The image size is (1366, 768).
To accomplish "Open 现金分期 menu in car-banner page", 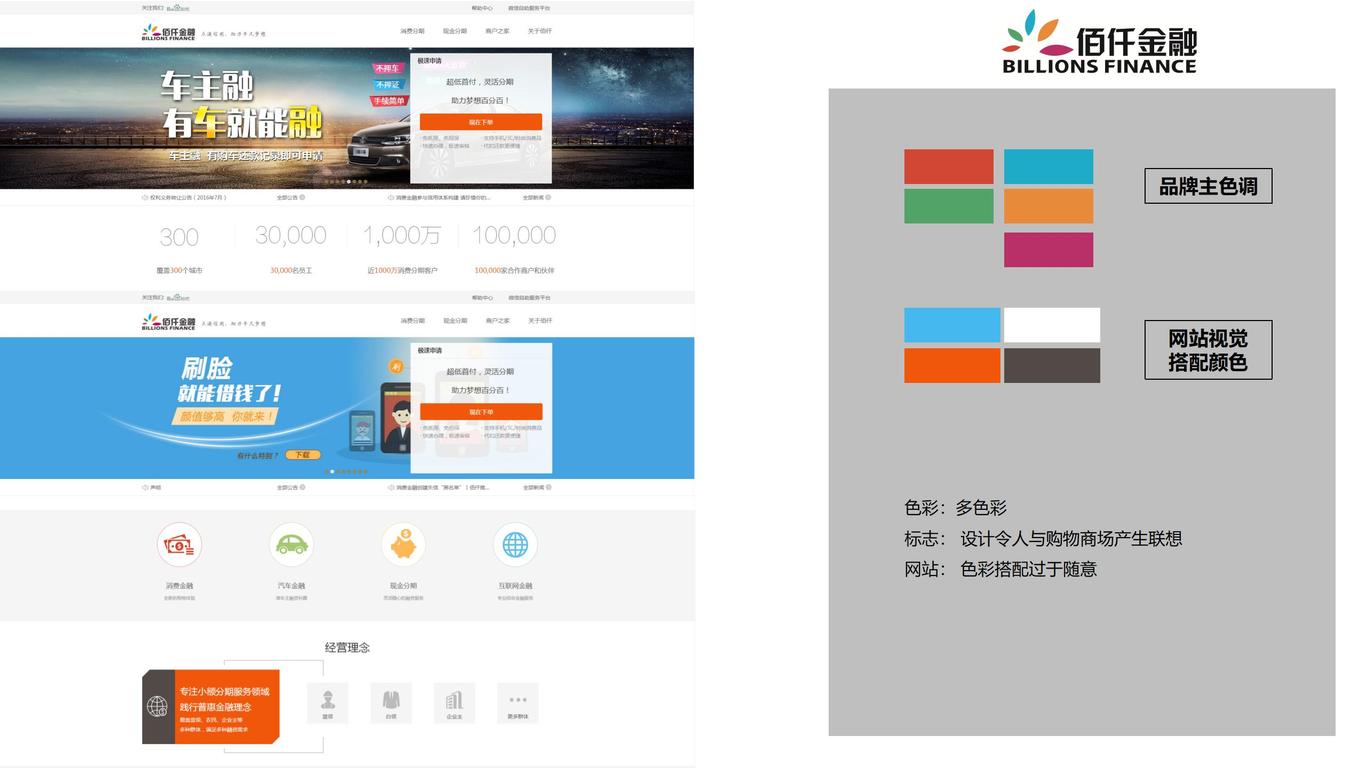I will coord(455,31).
